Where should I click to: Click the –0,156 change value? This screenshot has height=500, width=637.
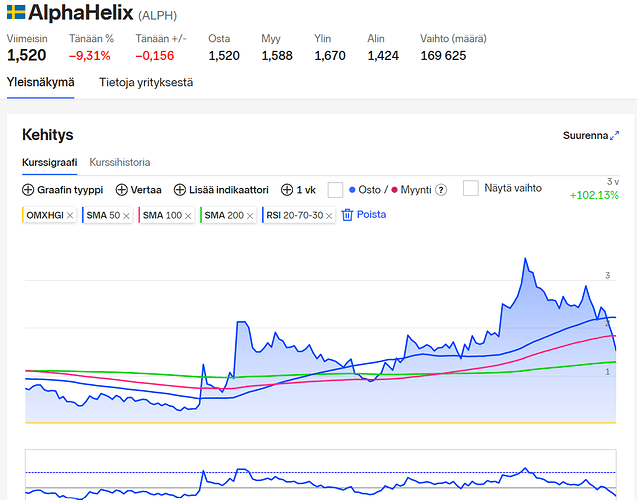coord(155,56)
